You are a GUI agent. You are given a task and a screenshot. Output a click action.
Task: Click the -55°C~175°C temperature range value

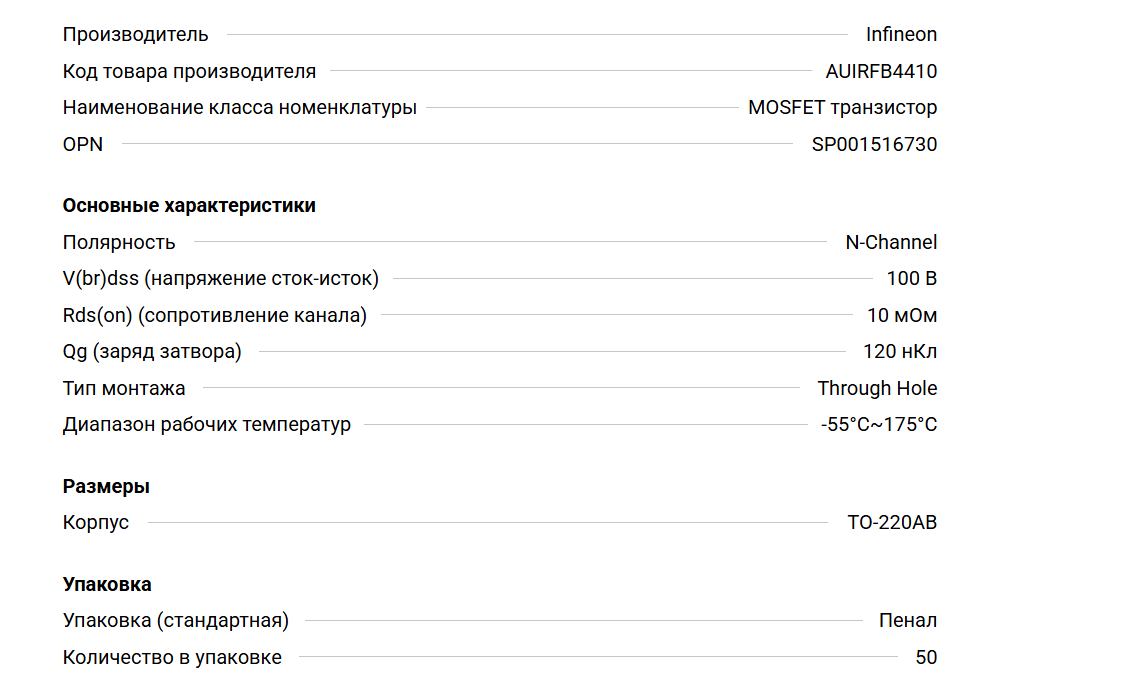point(879,425)
